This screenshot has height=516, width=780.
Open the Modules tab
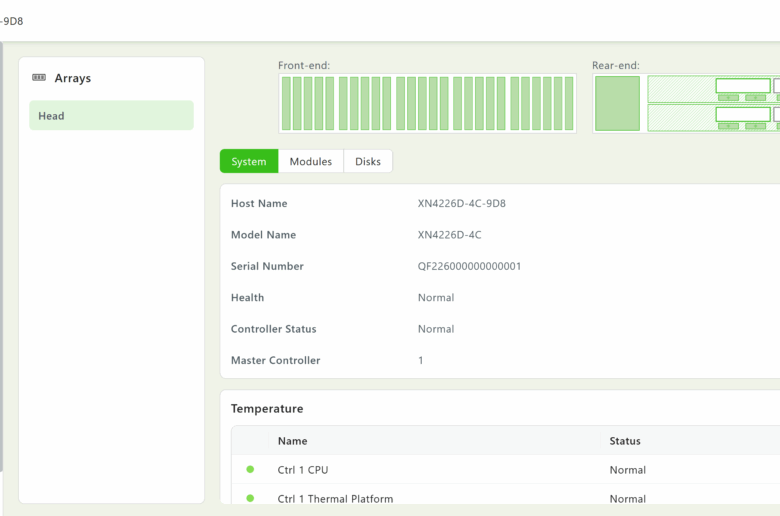click(310, 162)
